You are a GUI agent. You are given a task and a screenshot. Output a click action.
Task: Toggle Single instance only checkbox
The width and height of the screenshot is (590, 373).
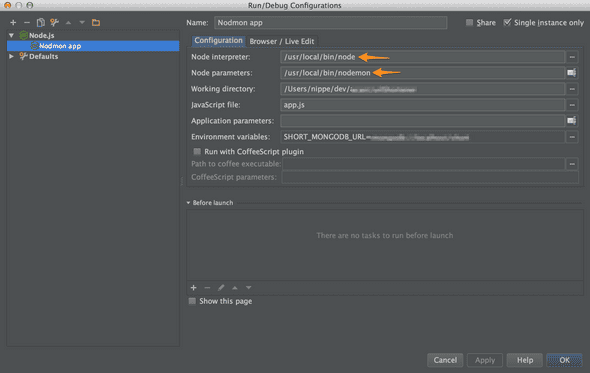[x=507, y=23]
